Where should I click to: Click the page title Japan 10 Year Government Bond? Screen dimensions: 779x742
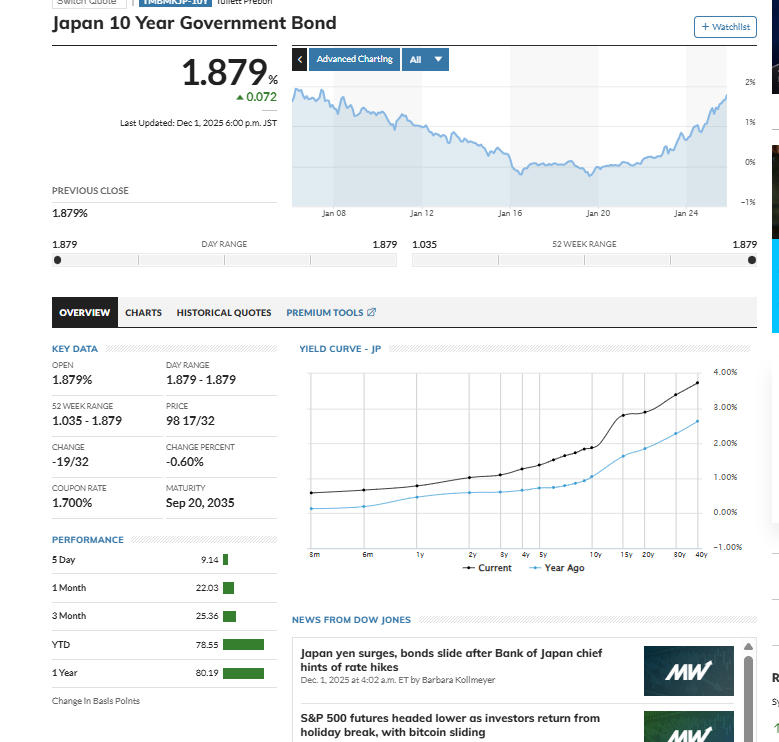pos(194,23)
